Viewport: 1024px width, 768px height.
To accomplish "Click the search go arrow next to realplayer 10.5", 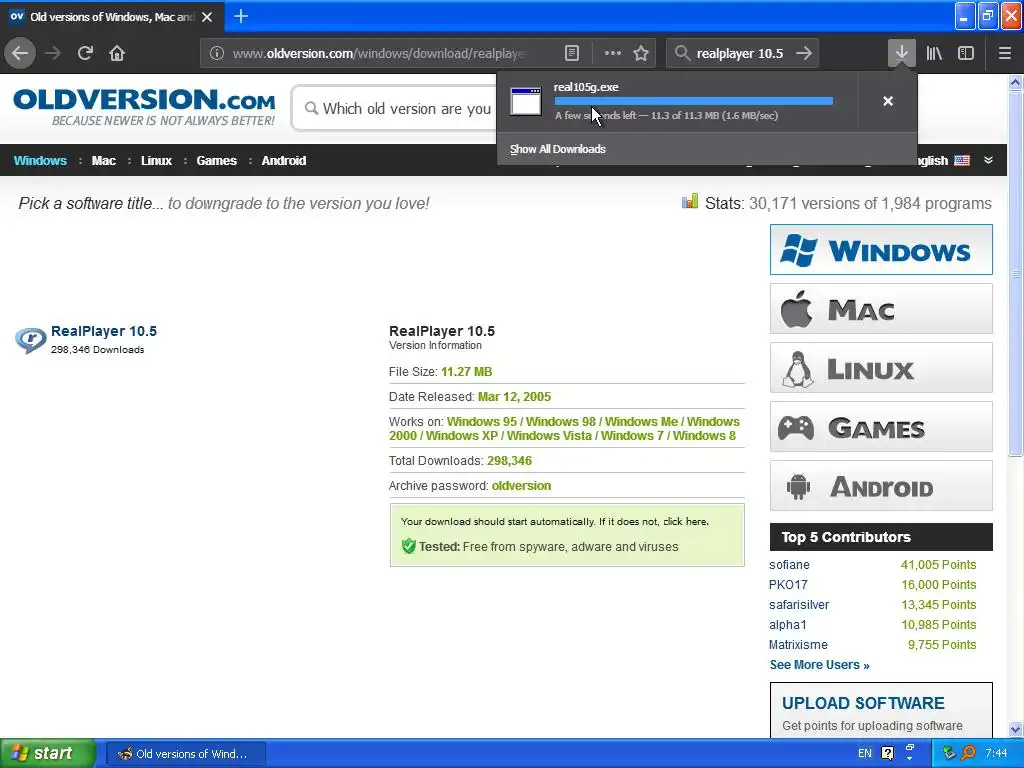I will [x=804, y=53].
